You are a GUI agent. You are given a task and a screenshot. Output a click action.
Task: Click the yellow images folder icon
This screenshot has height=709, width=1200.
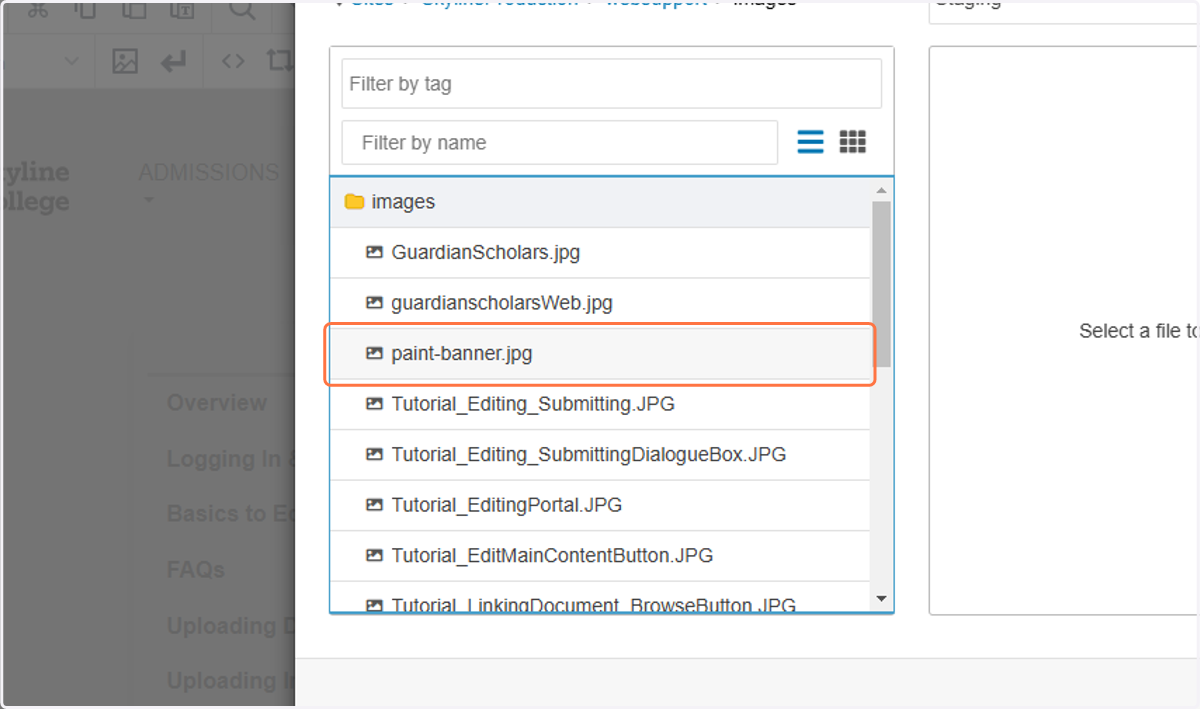[354, 202]
